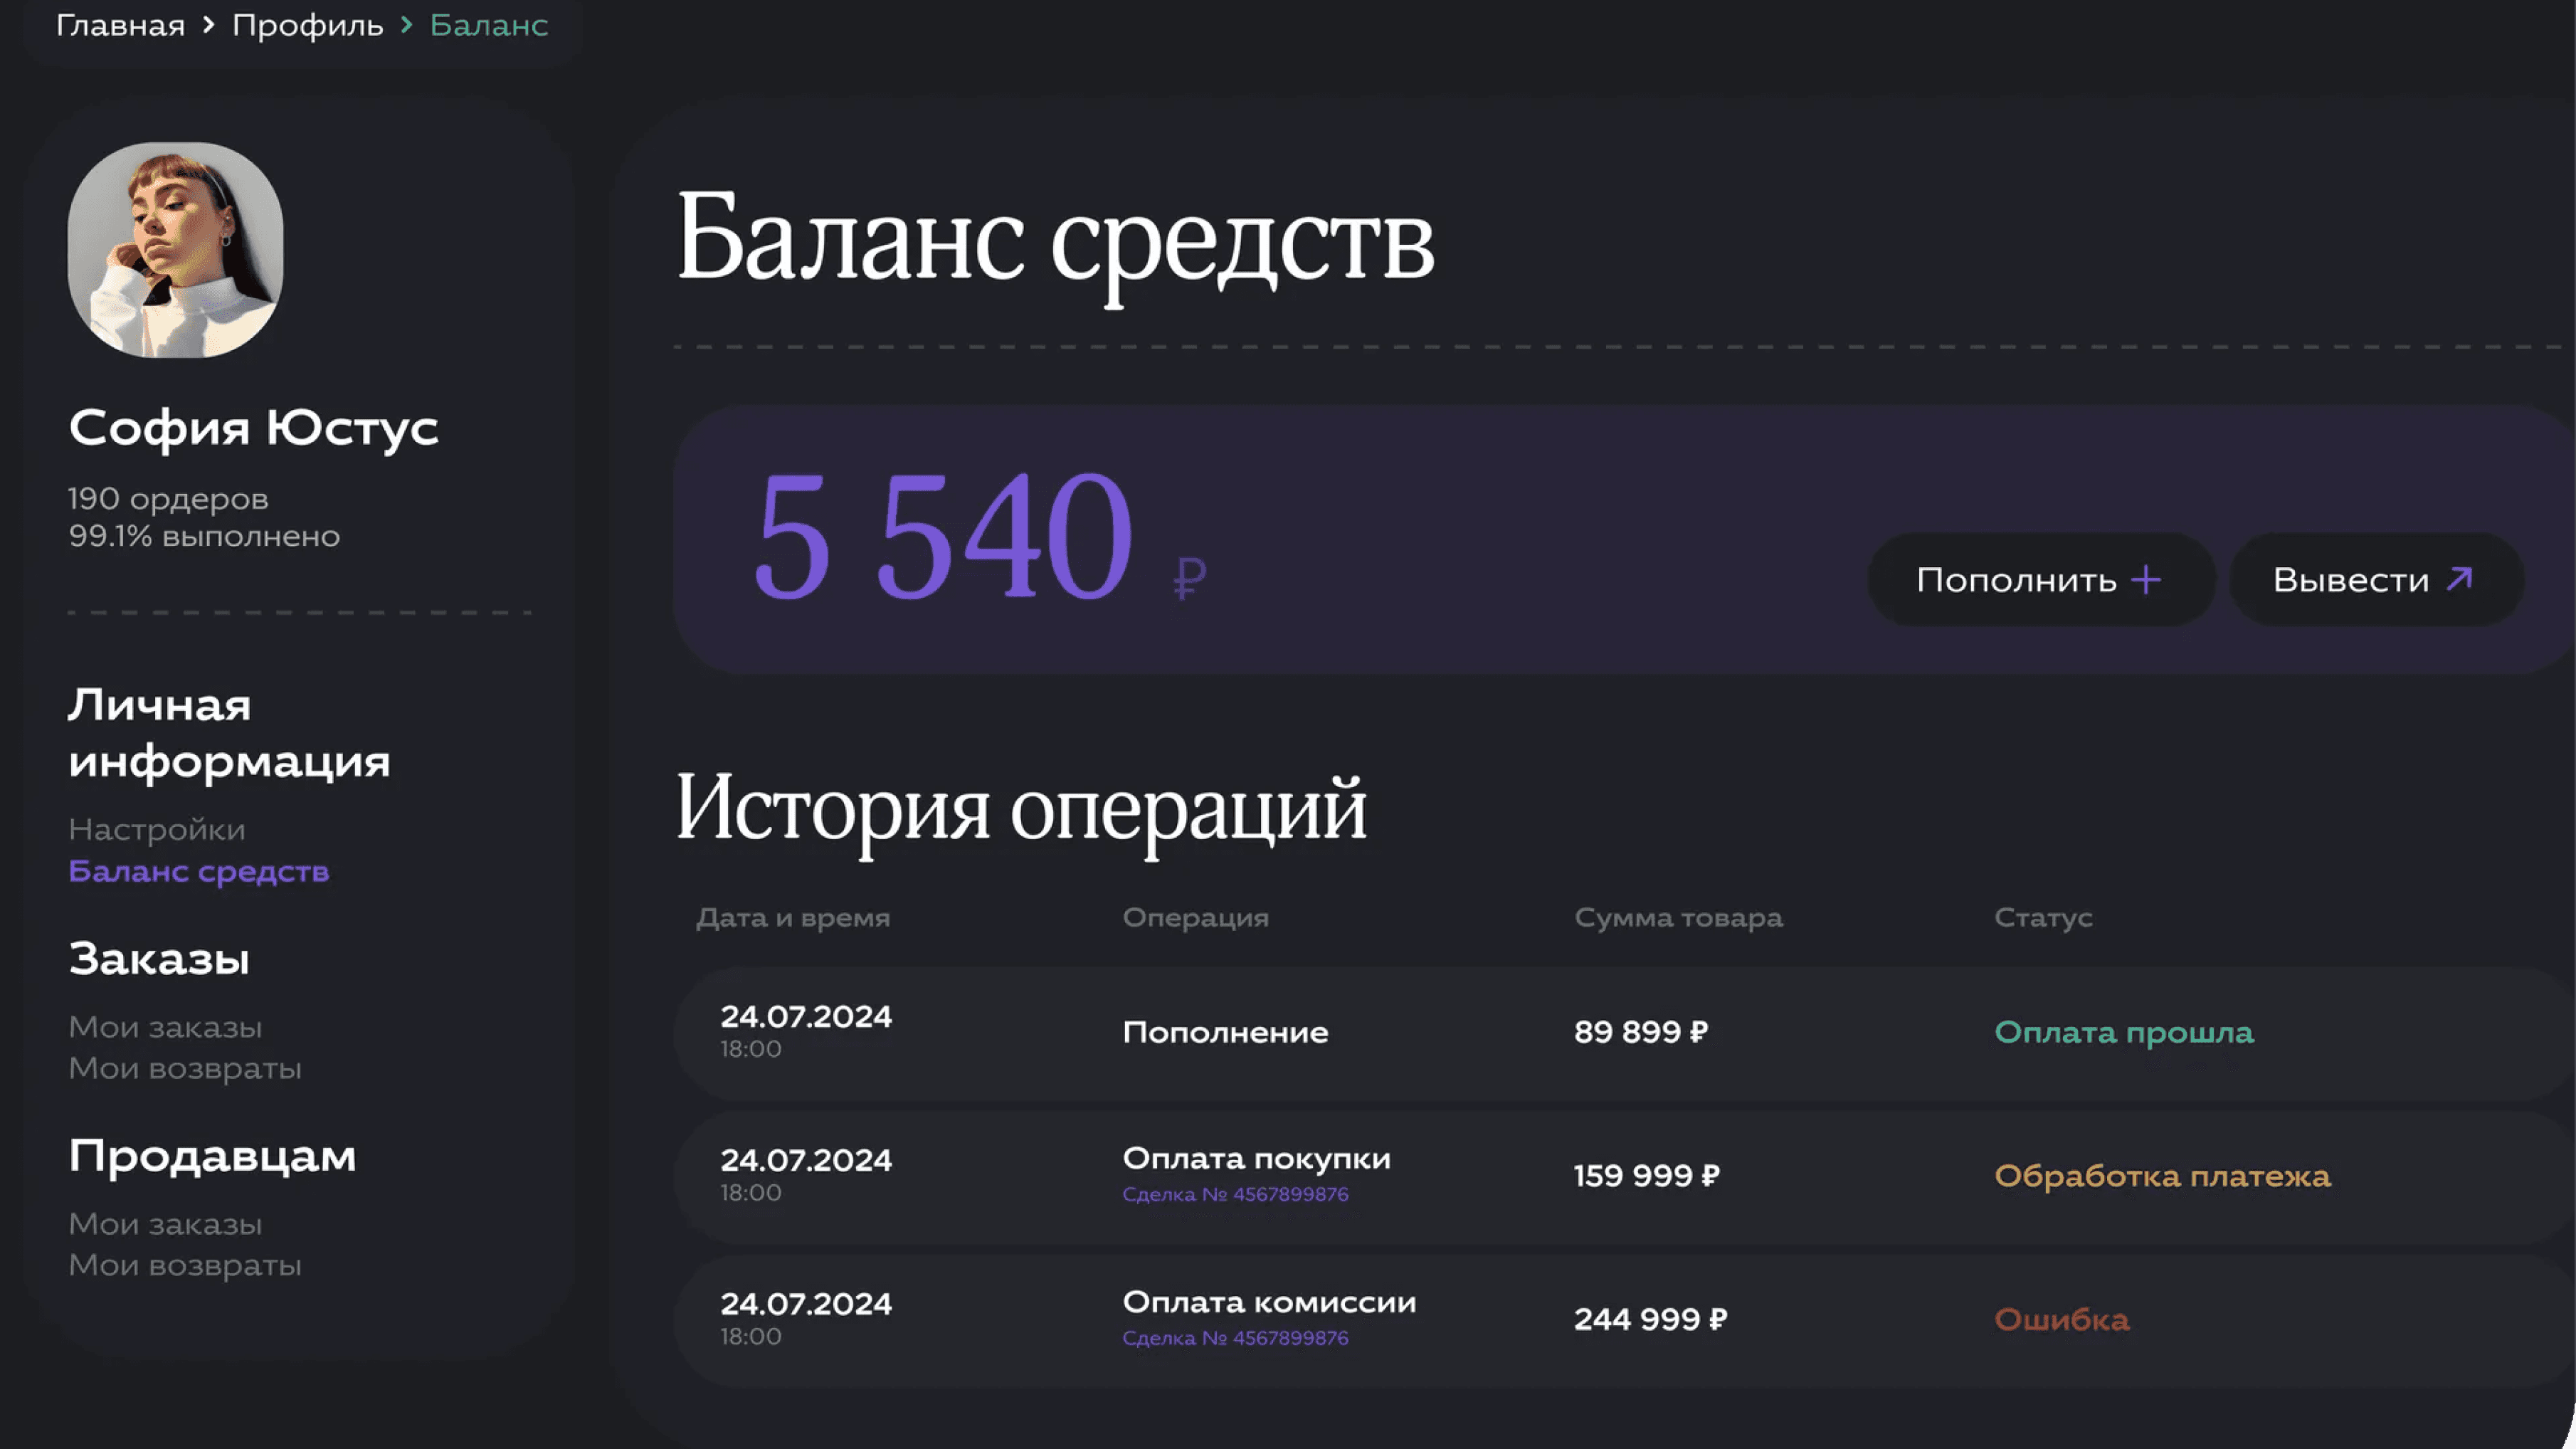Open Мои заказы under Заказы section

click(165, 1027)
